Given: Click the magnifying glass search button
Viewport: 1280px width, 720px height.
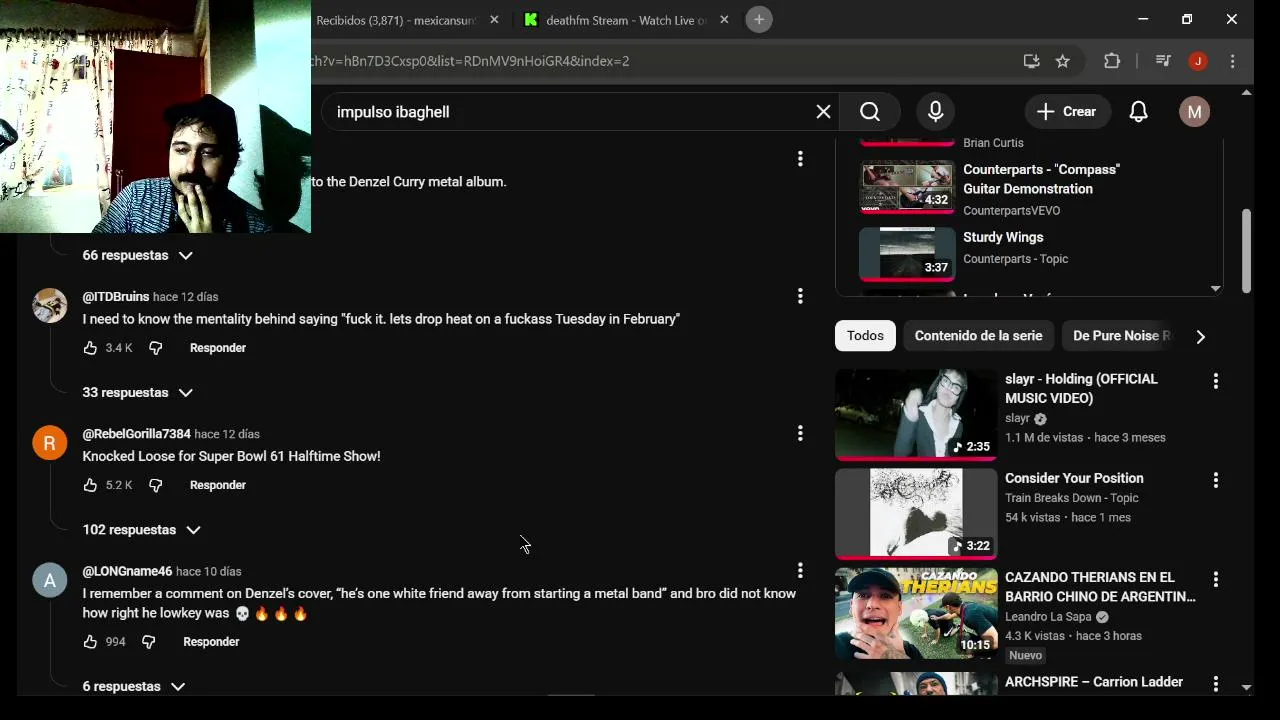Looking at the screenshot, I should pyautogui.click(x=870, y=112).
